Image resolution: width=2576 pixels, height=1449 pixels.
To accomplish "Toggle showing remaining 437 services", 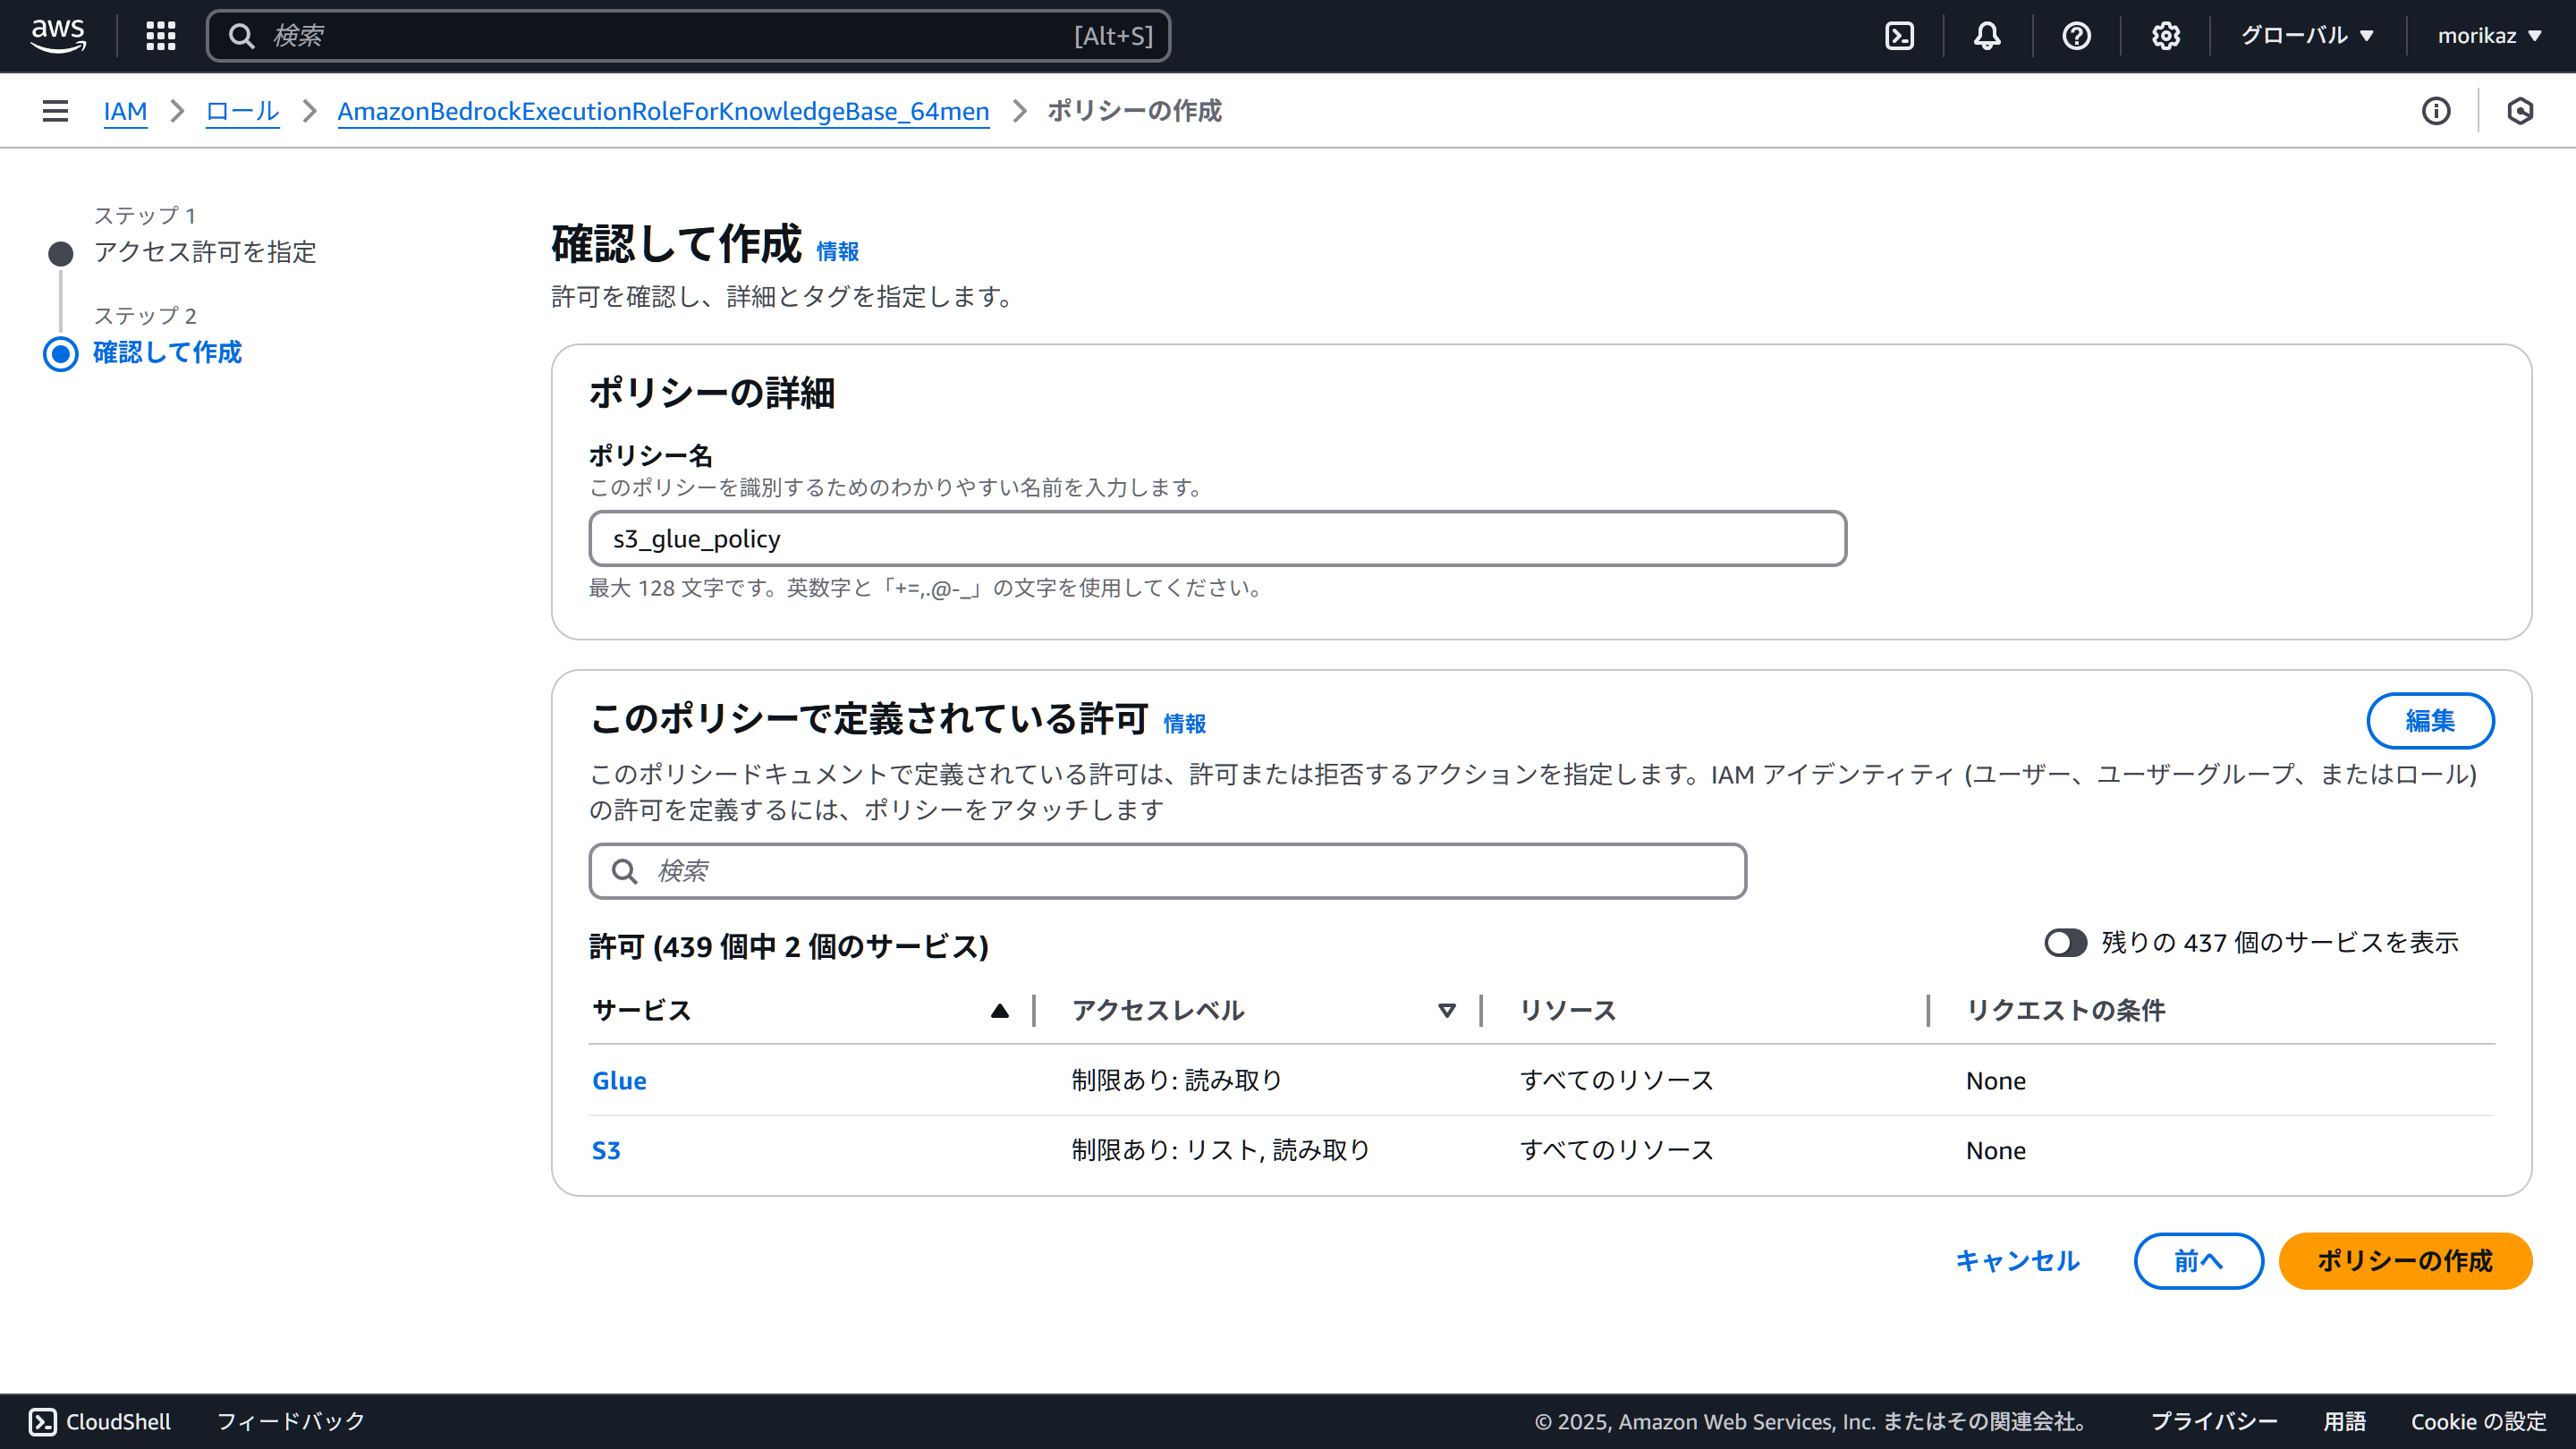I will click(x=2064, y=943).
